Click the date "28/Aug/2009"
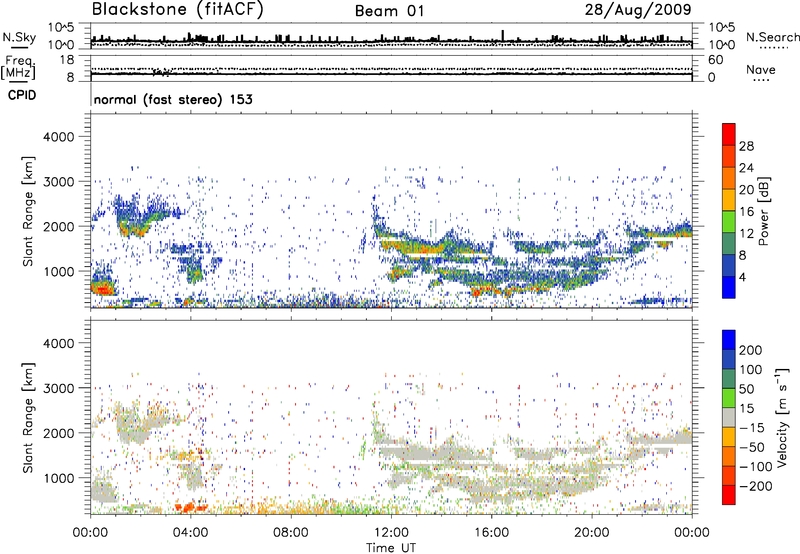Viewport: 800px width, 554px height. 638,9
